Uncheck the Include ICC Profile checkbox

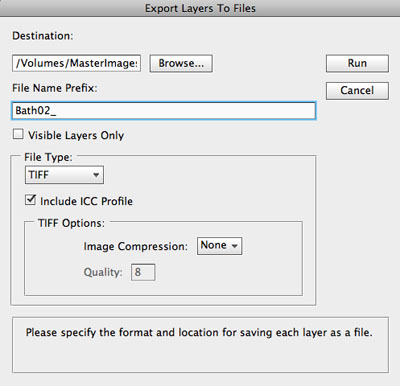coord(30,200)
